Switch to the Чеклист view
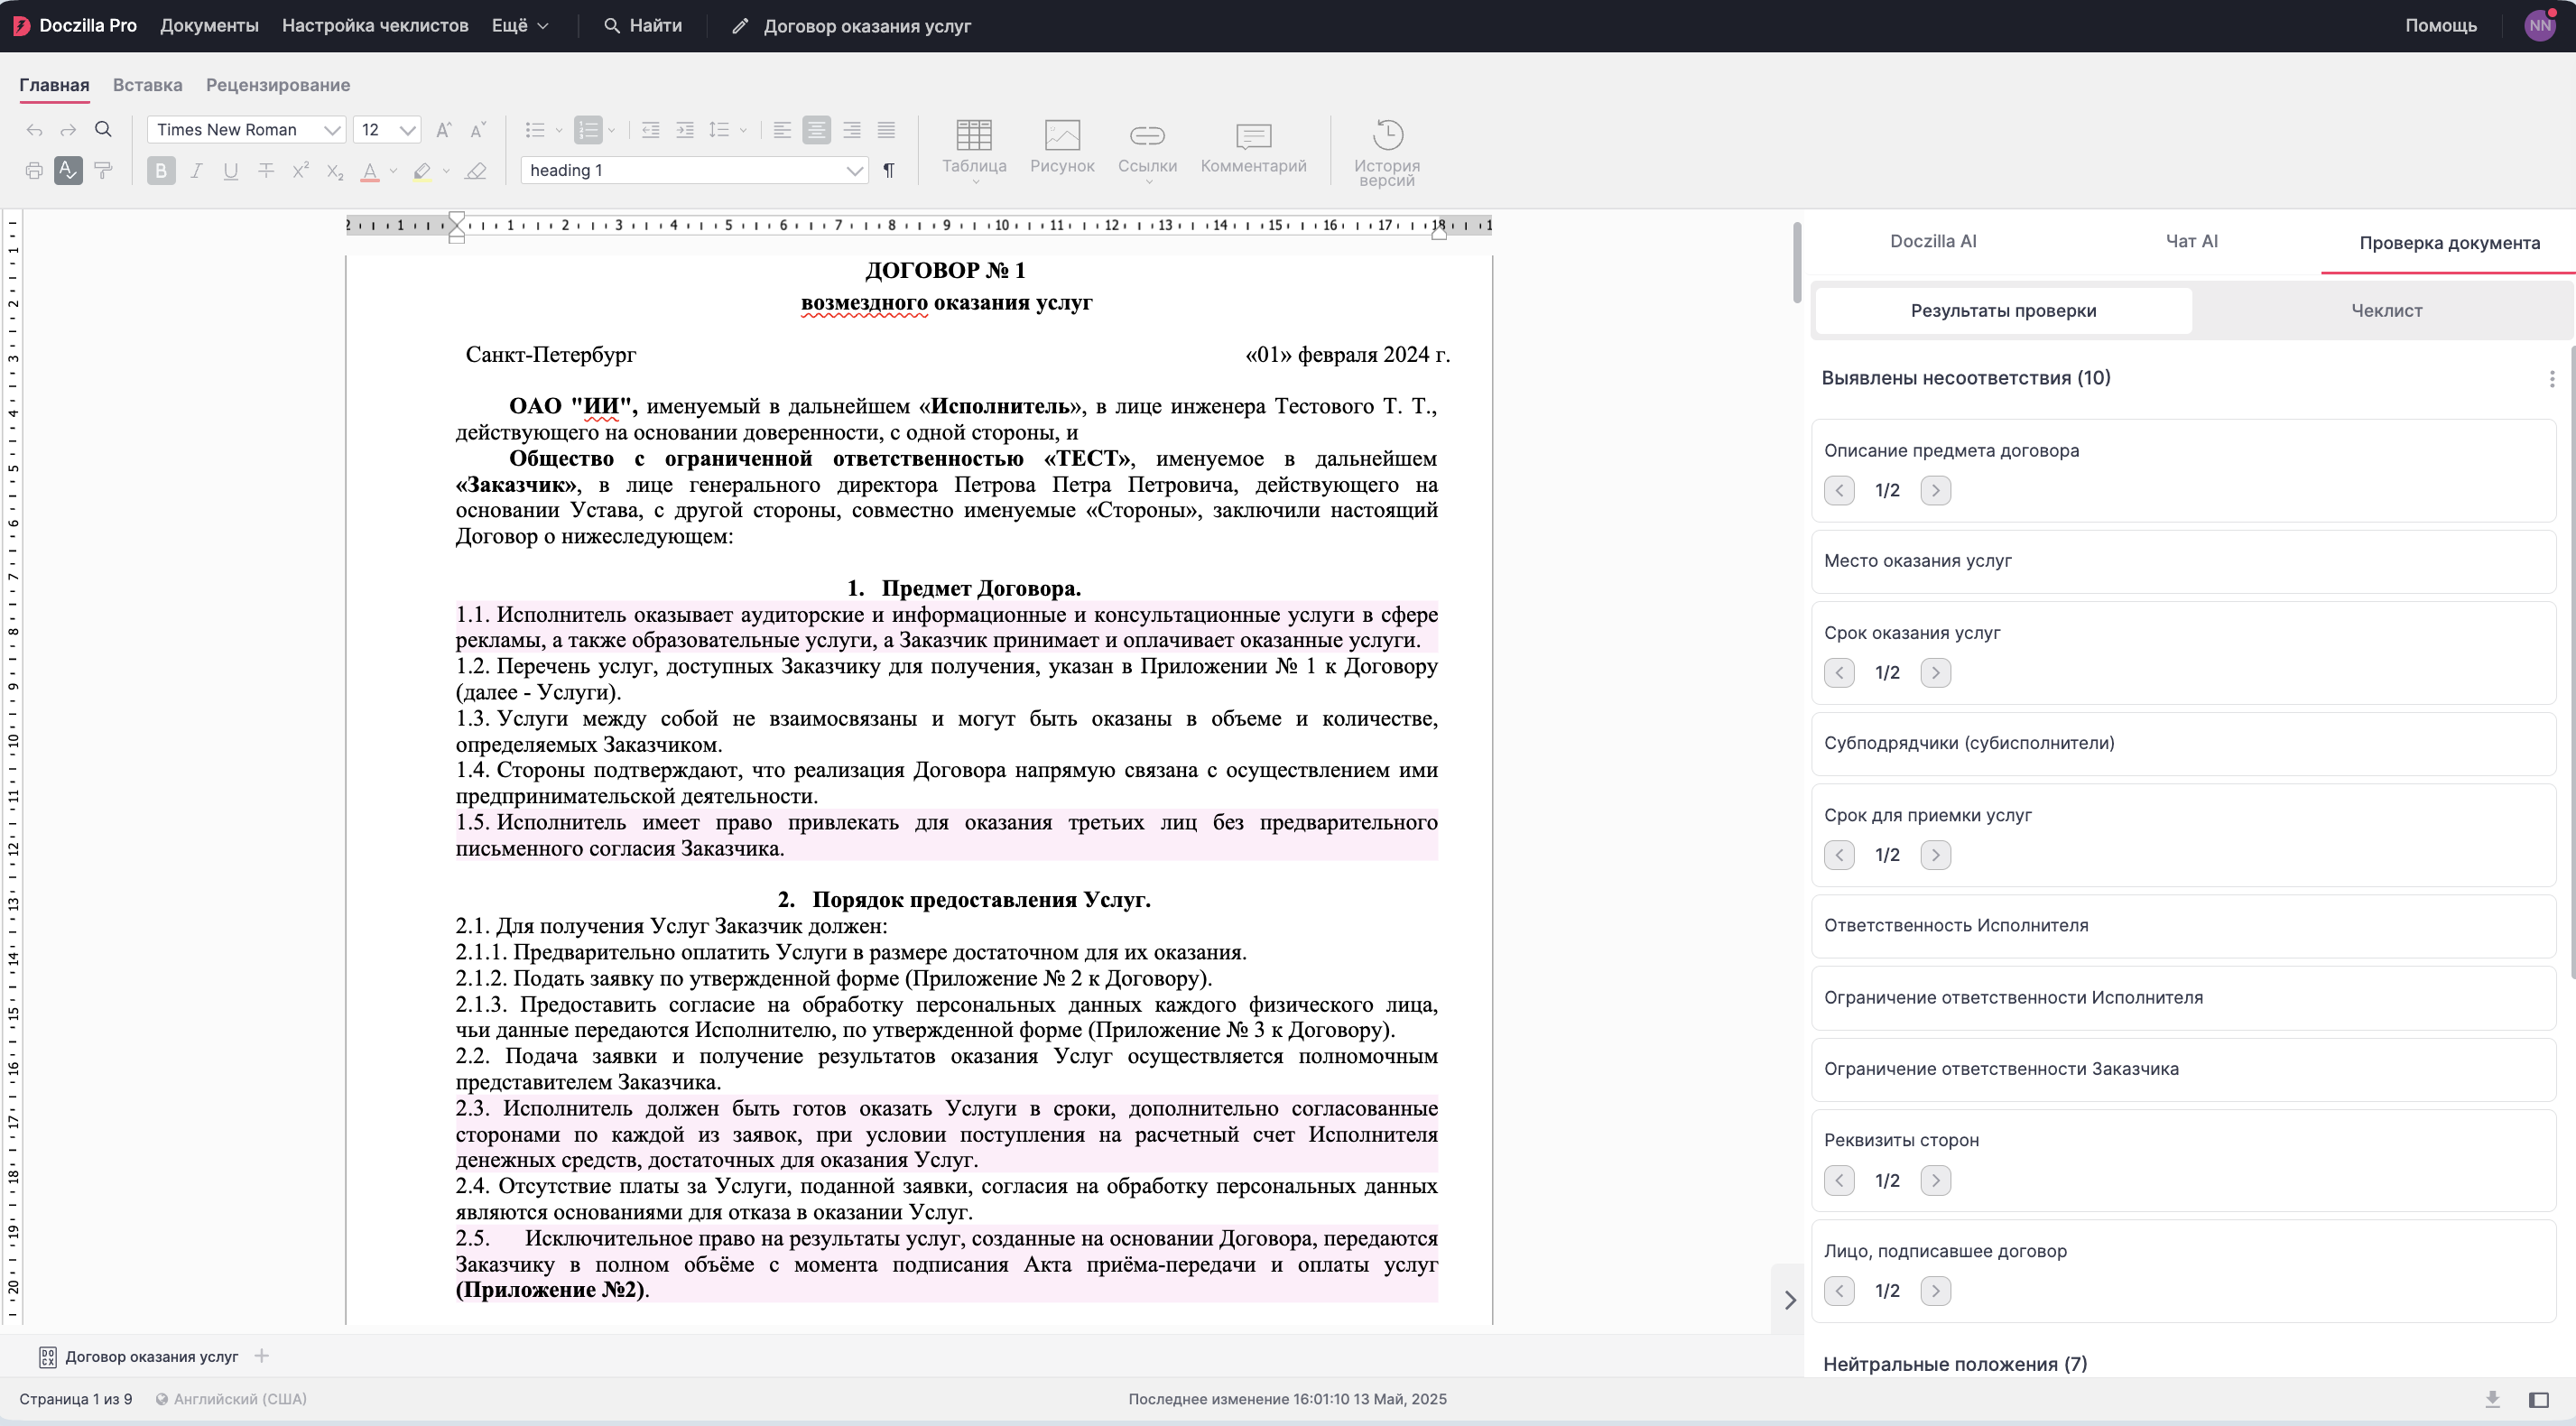Viewport: 2576px width, 1426px height. coord(2386,311)
